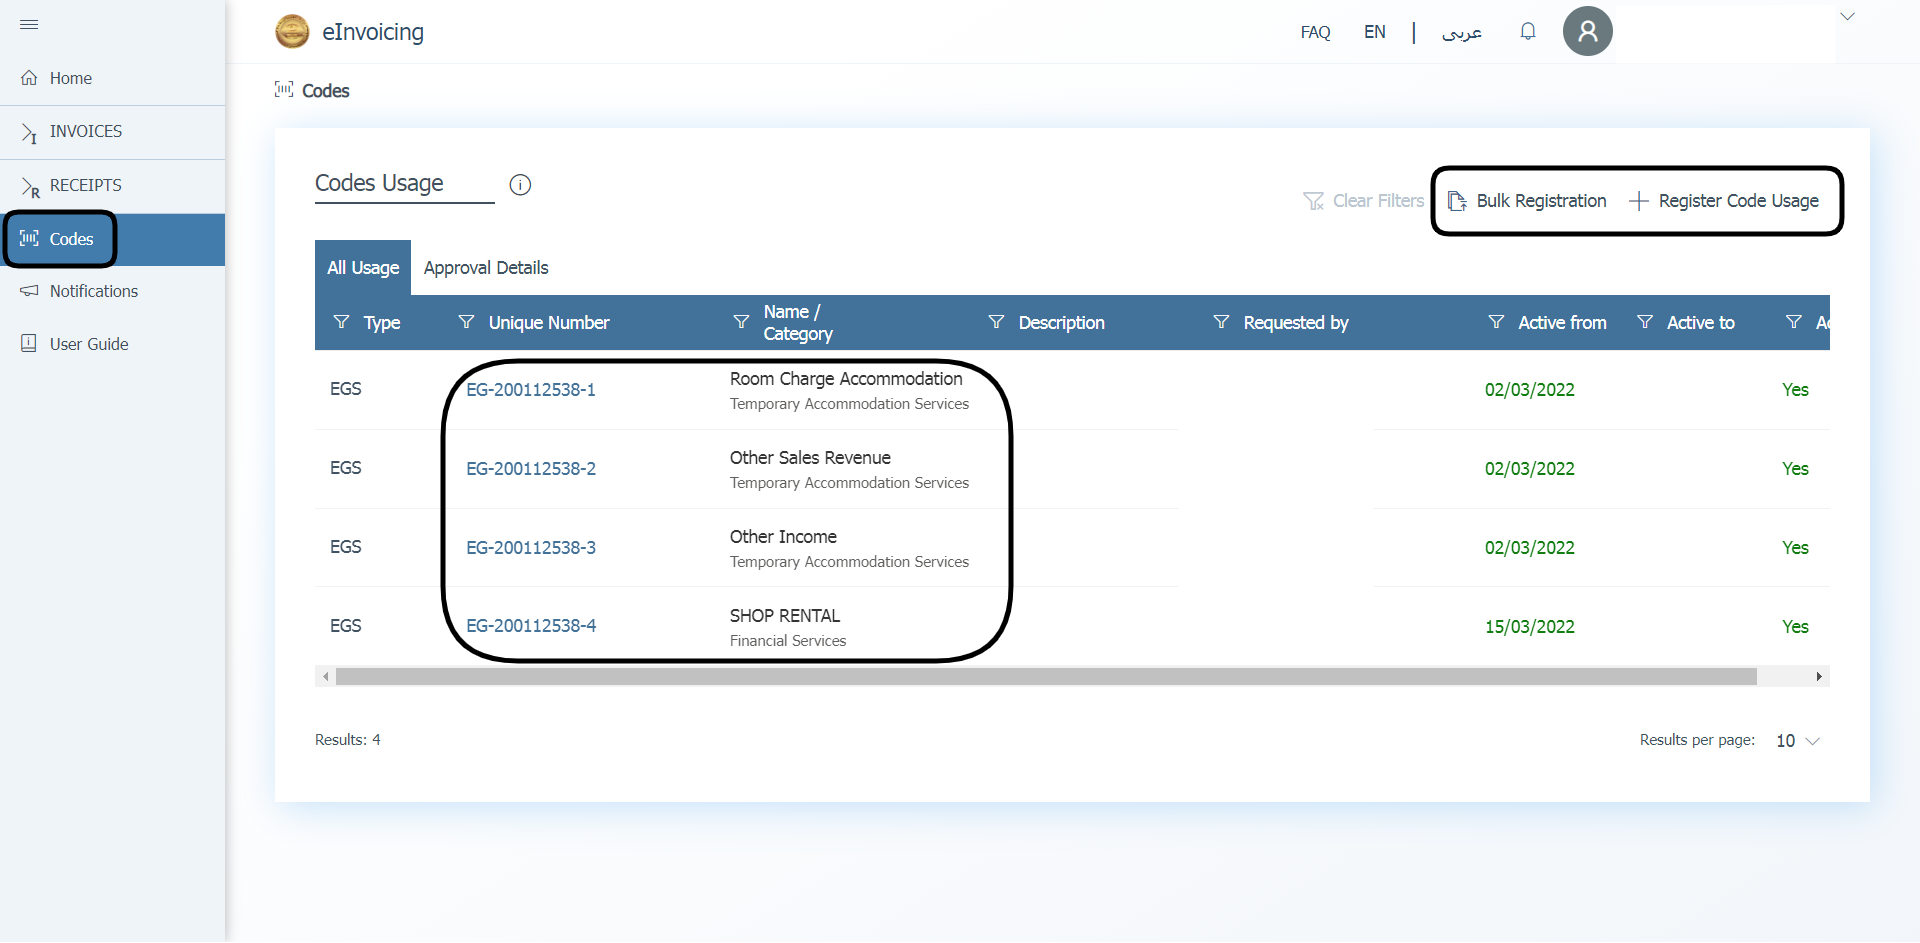The width and height of the screenshot is (1920, 943).
Task: Click the scrollbar right arrow
Action: pyautogui.click(x=1819, y=677)
